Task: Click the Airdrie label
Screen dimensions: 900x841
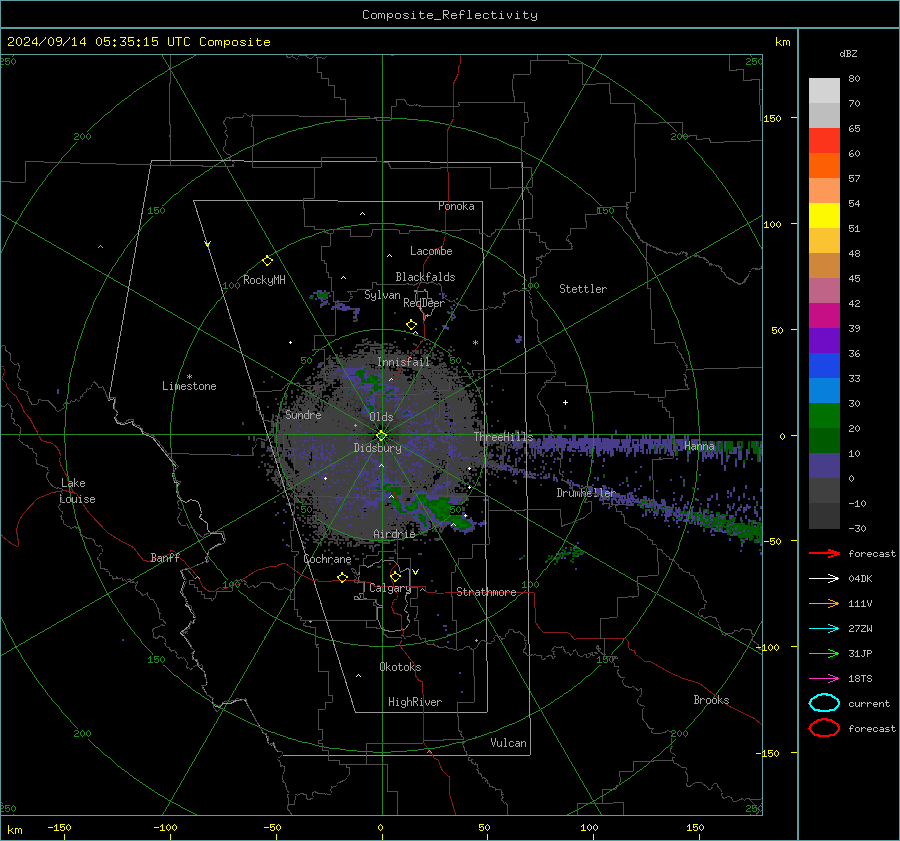Action: pyautogui.click(x=394, y=534)
